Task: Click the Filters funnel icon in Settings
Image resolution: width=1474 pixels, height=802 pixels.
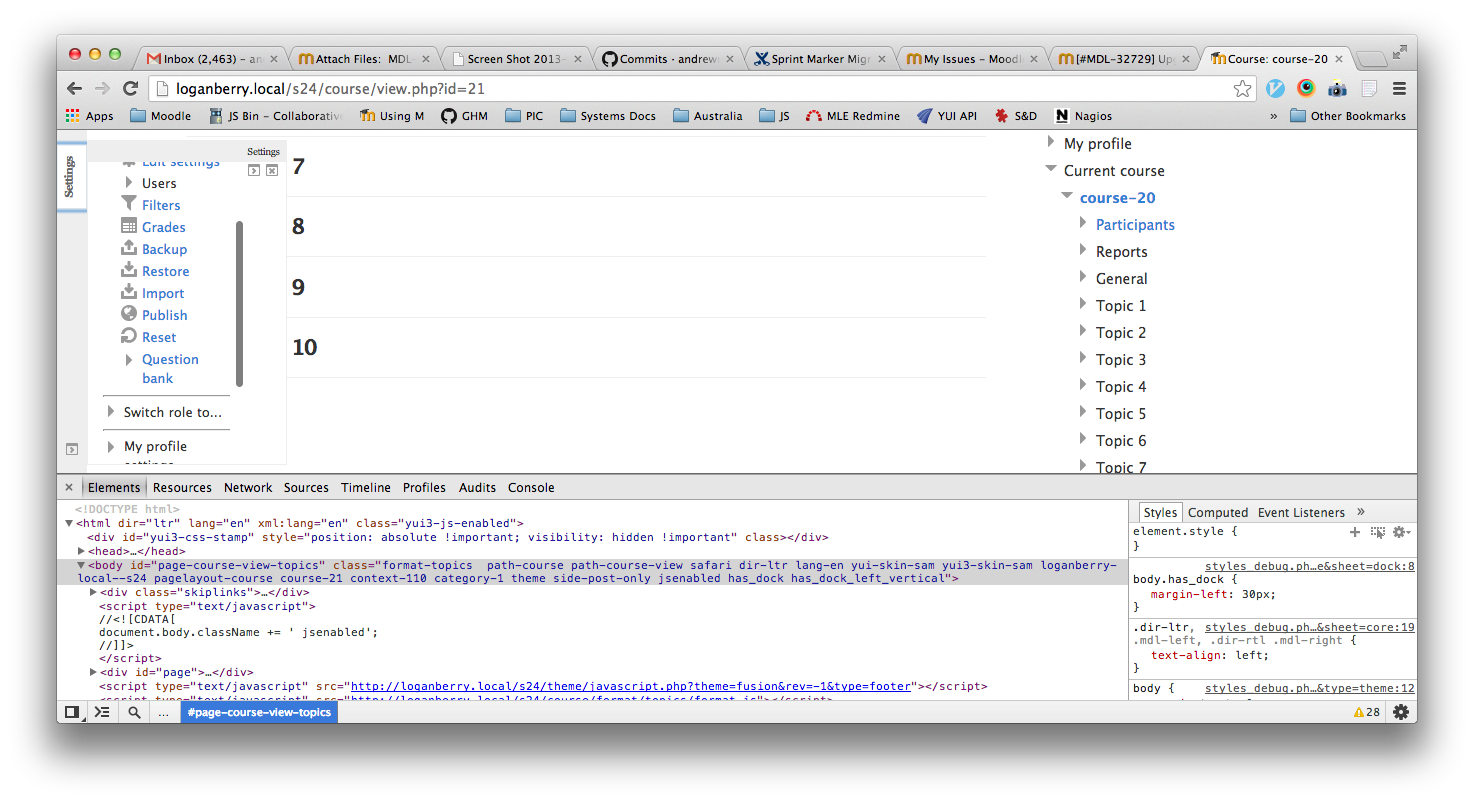Action: click(x=129, y=204)
